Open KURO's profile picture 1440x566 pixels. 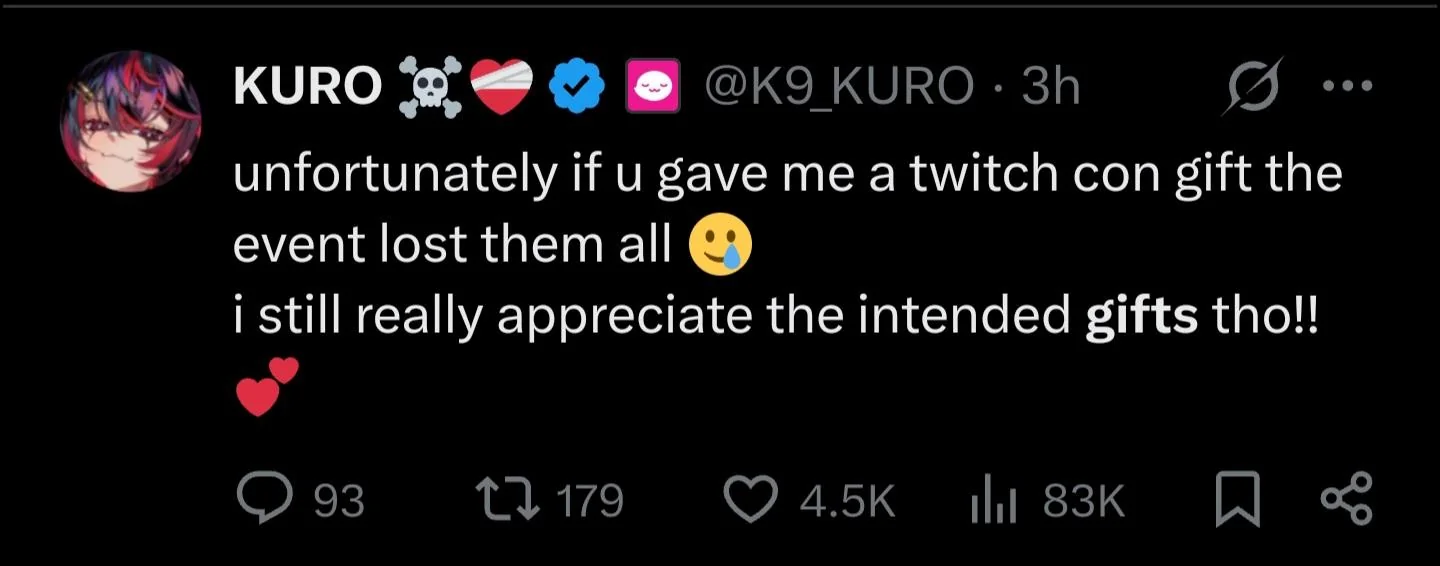pos(132,122)
